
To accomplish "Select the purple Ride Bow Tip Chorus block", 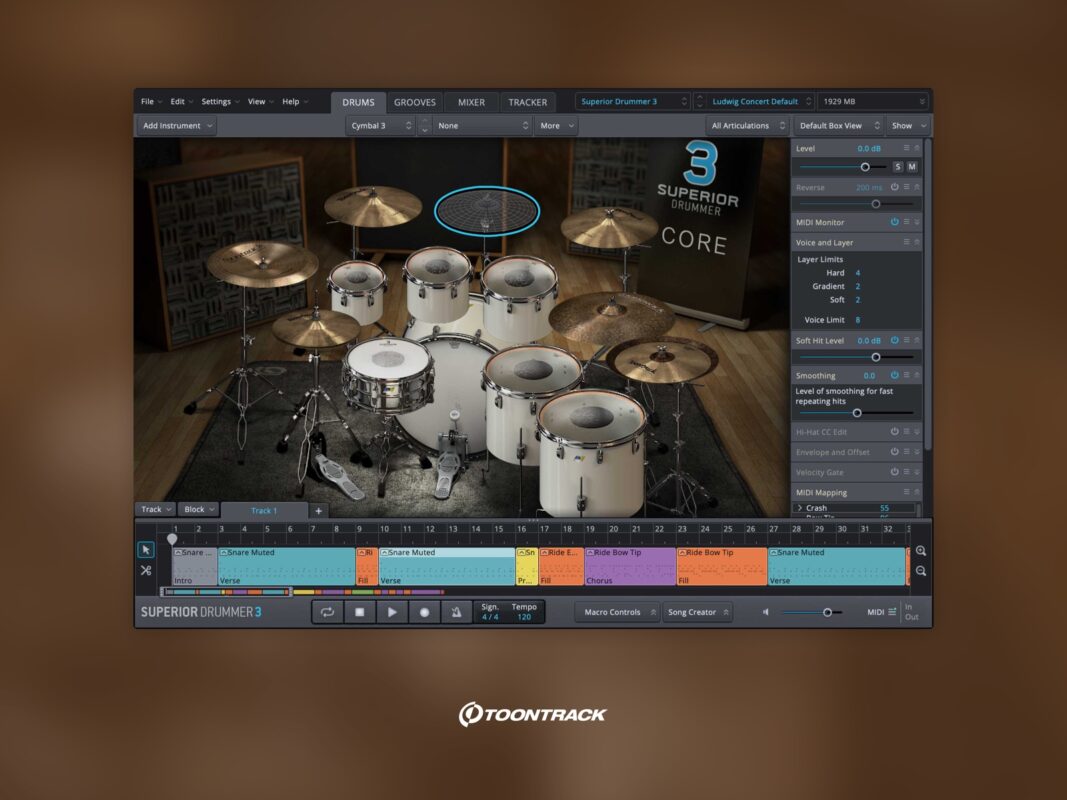I will 630,567.
